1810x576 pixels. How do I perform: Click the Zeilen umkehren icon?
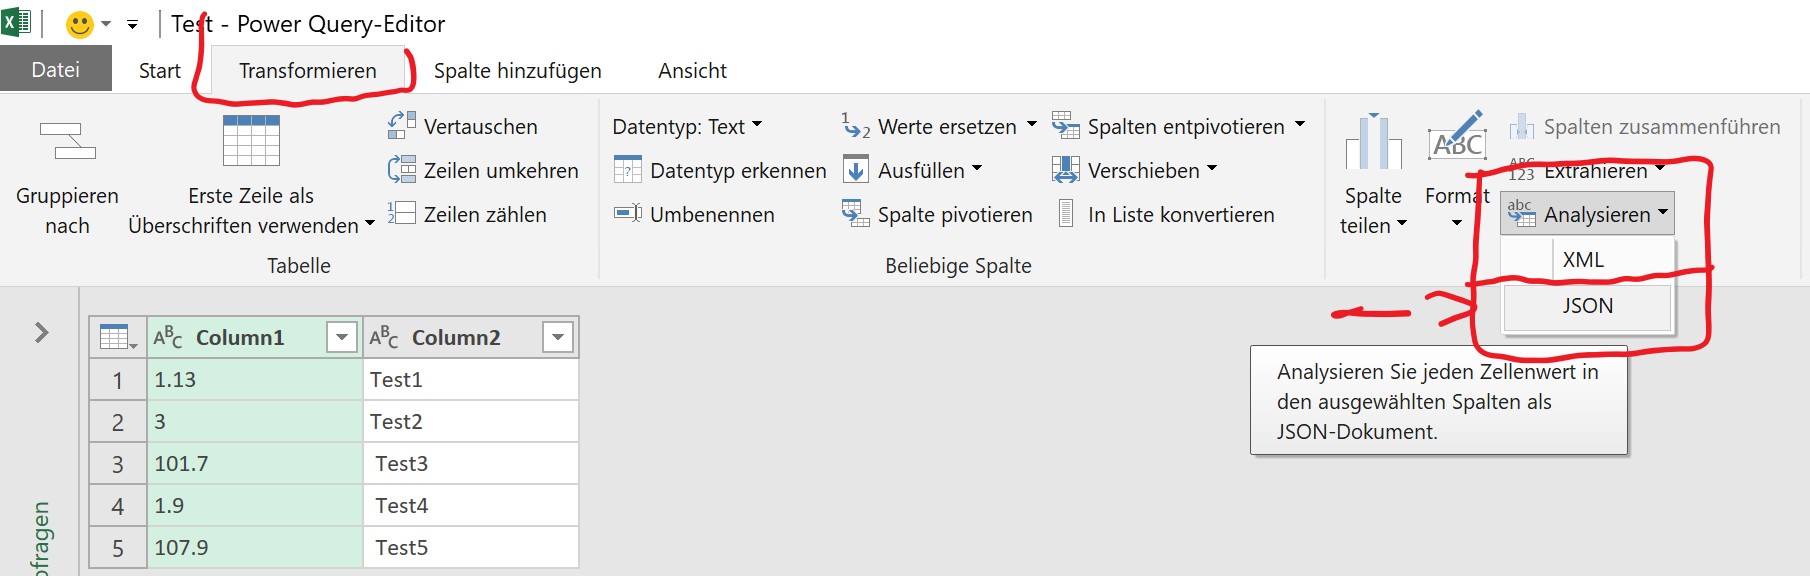click(401, 170)
